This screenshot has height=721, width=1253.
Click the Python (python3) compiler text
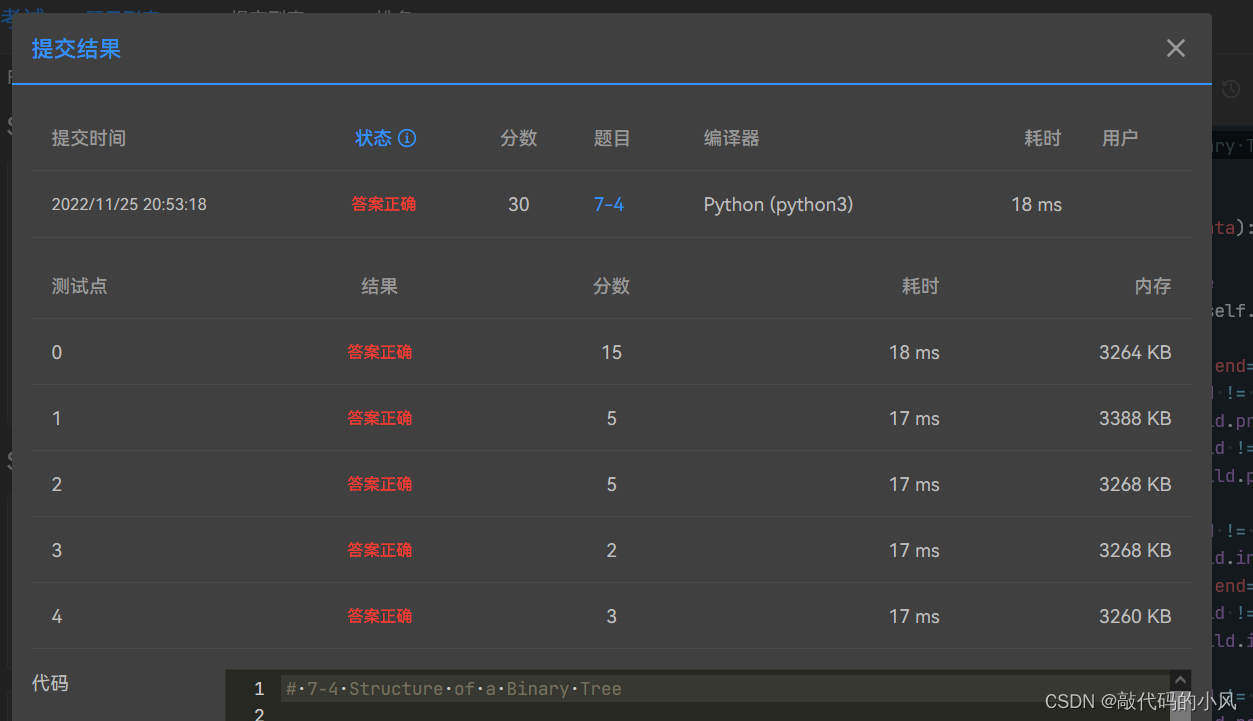[x=778, y=204]
